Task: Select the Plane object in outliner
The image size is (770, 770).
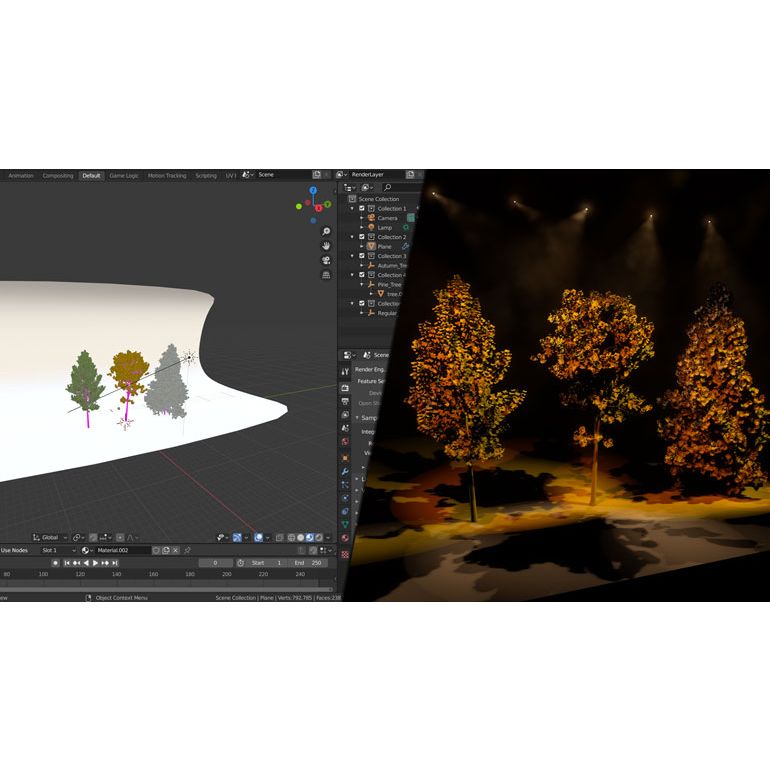Action: pos(384,246)
